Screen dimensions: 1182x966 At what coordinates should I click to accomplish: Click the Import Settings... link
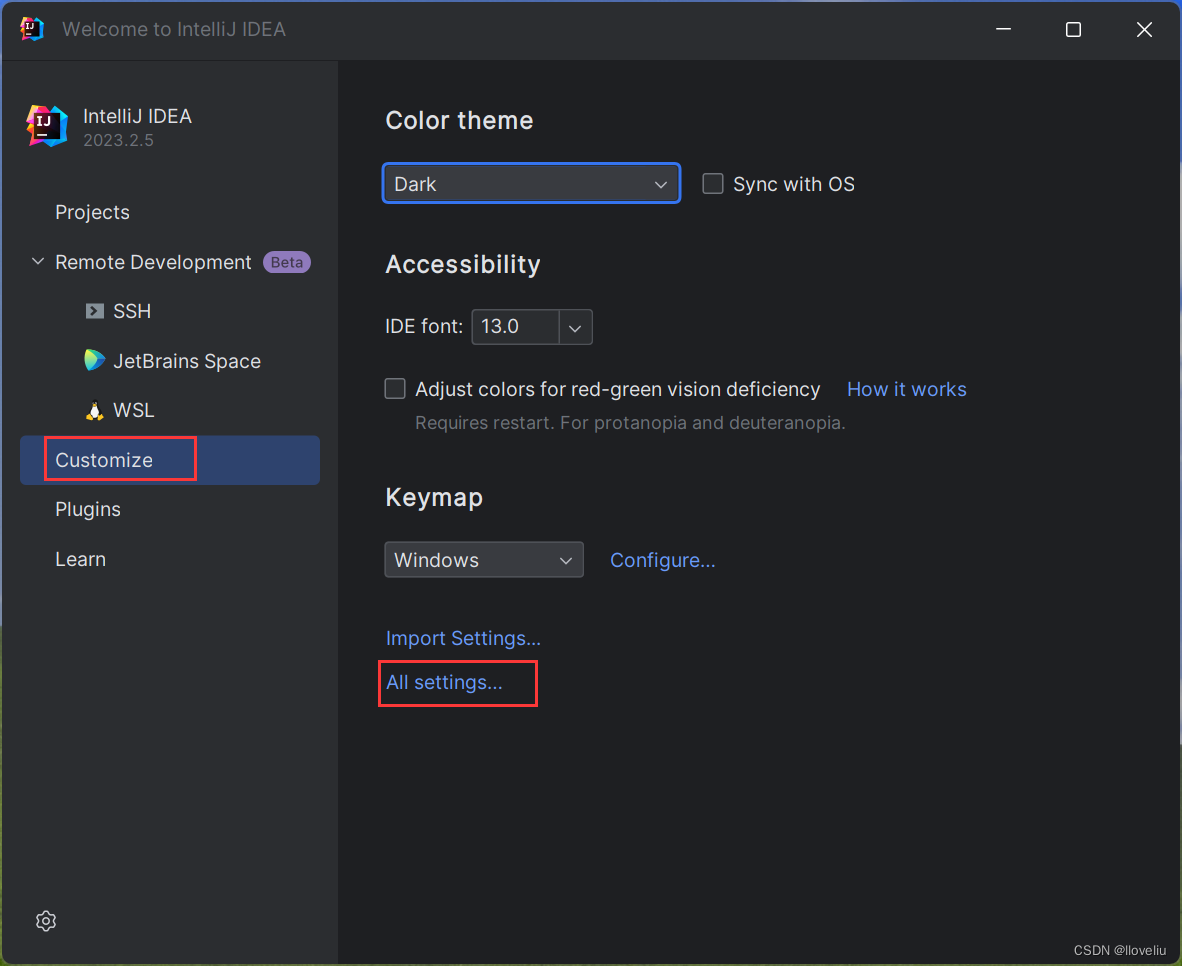(x=463, y=638)
